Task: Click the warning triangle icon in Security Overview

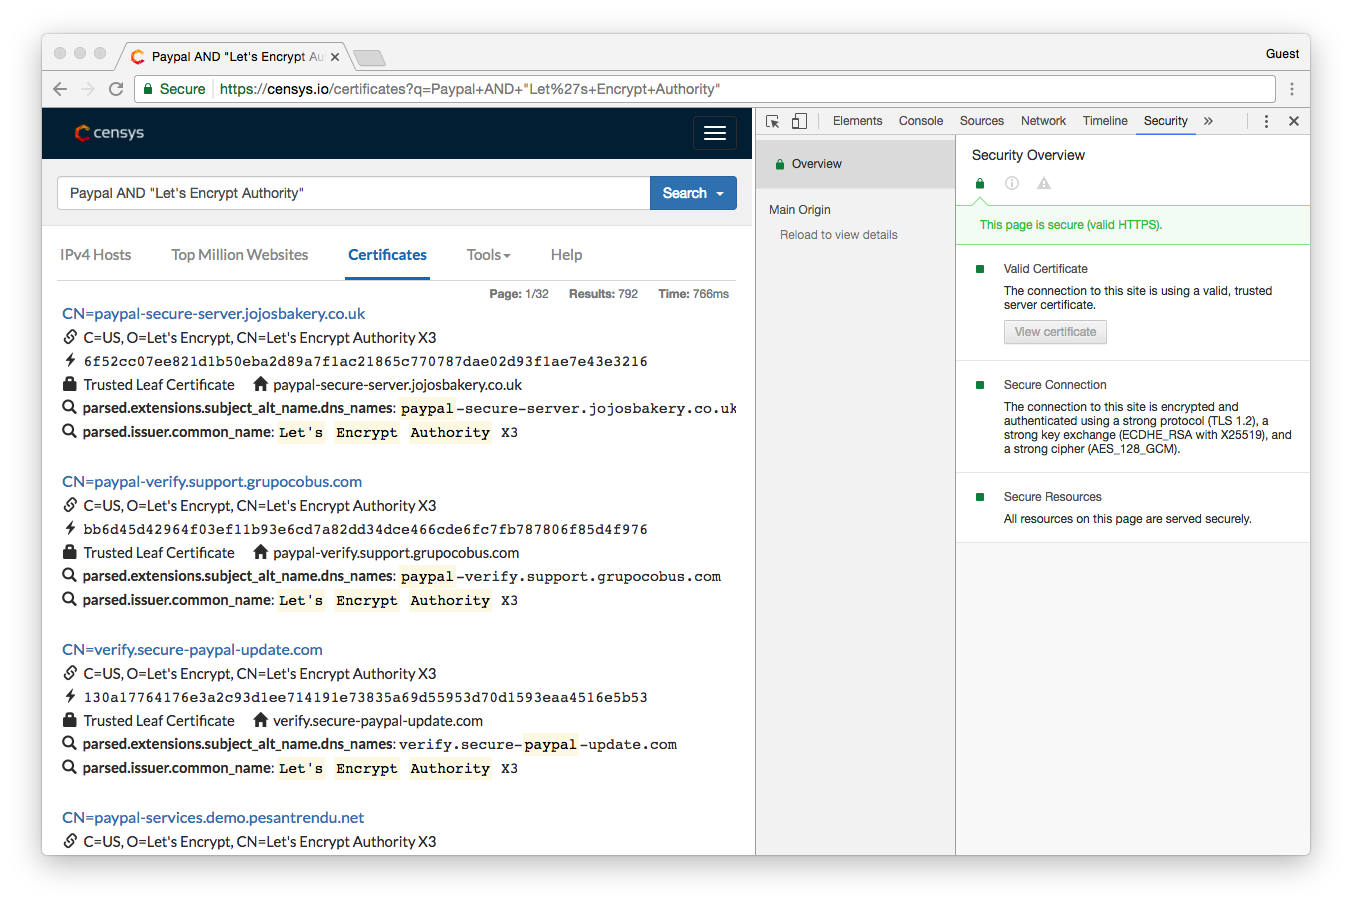Action: (x=1044, y=183)
